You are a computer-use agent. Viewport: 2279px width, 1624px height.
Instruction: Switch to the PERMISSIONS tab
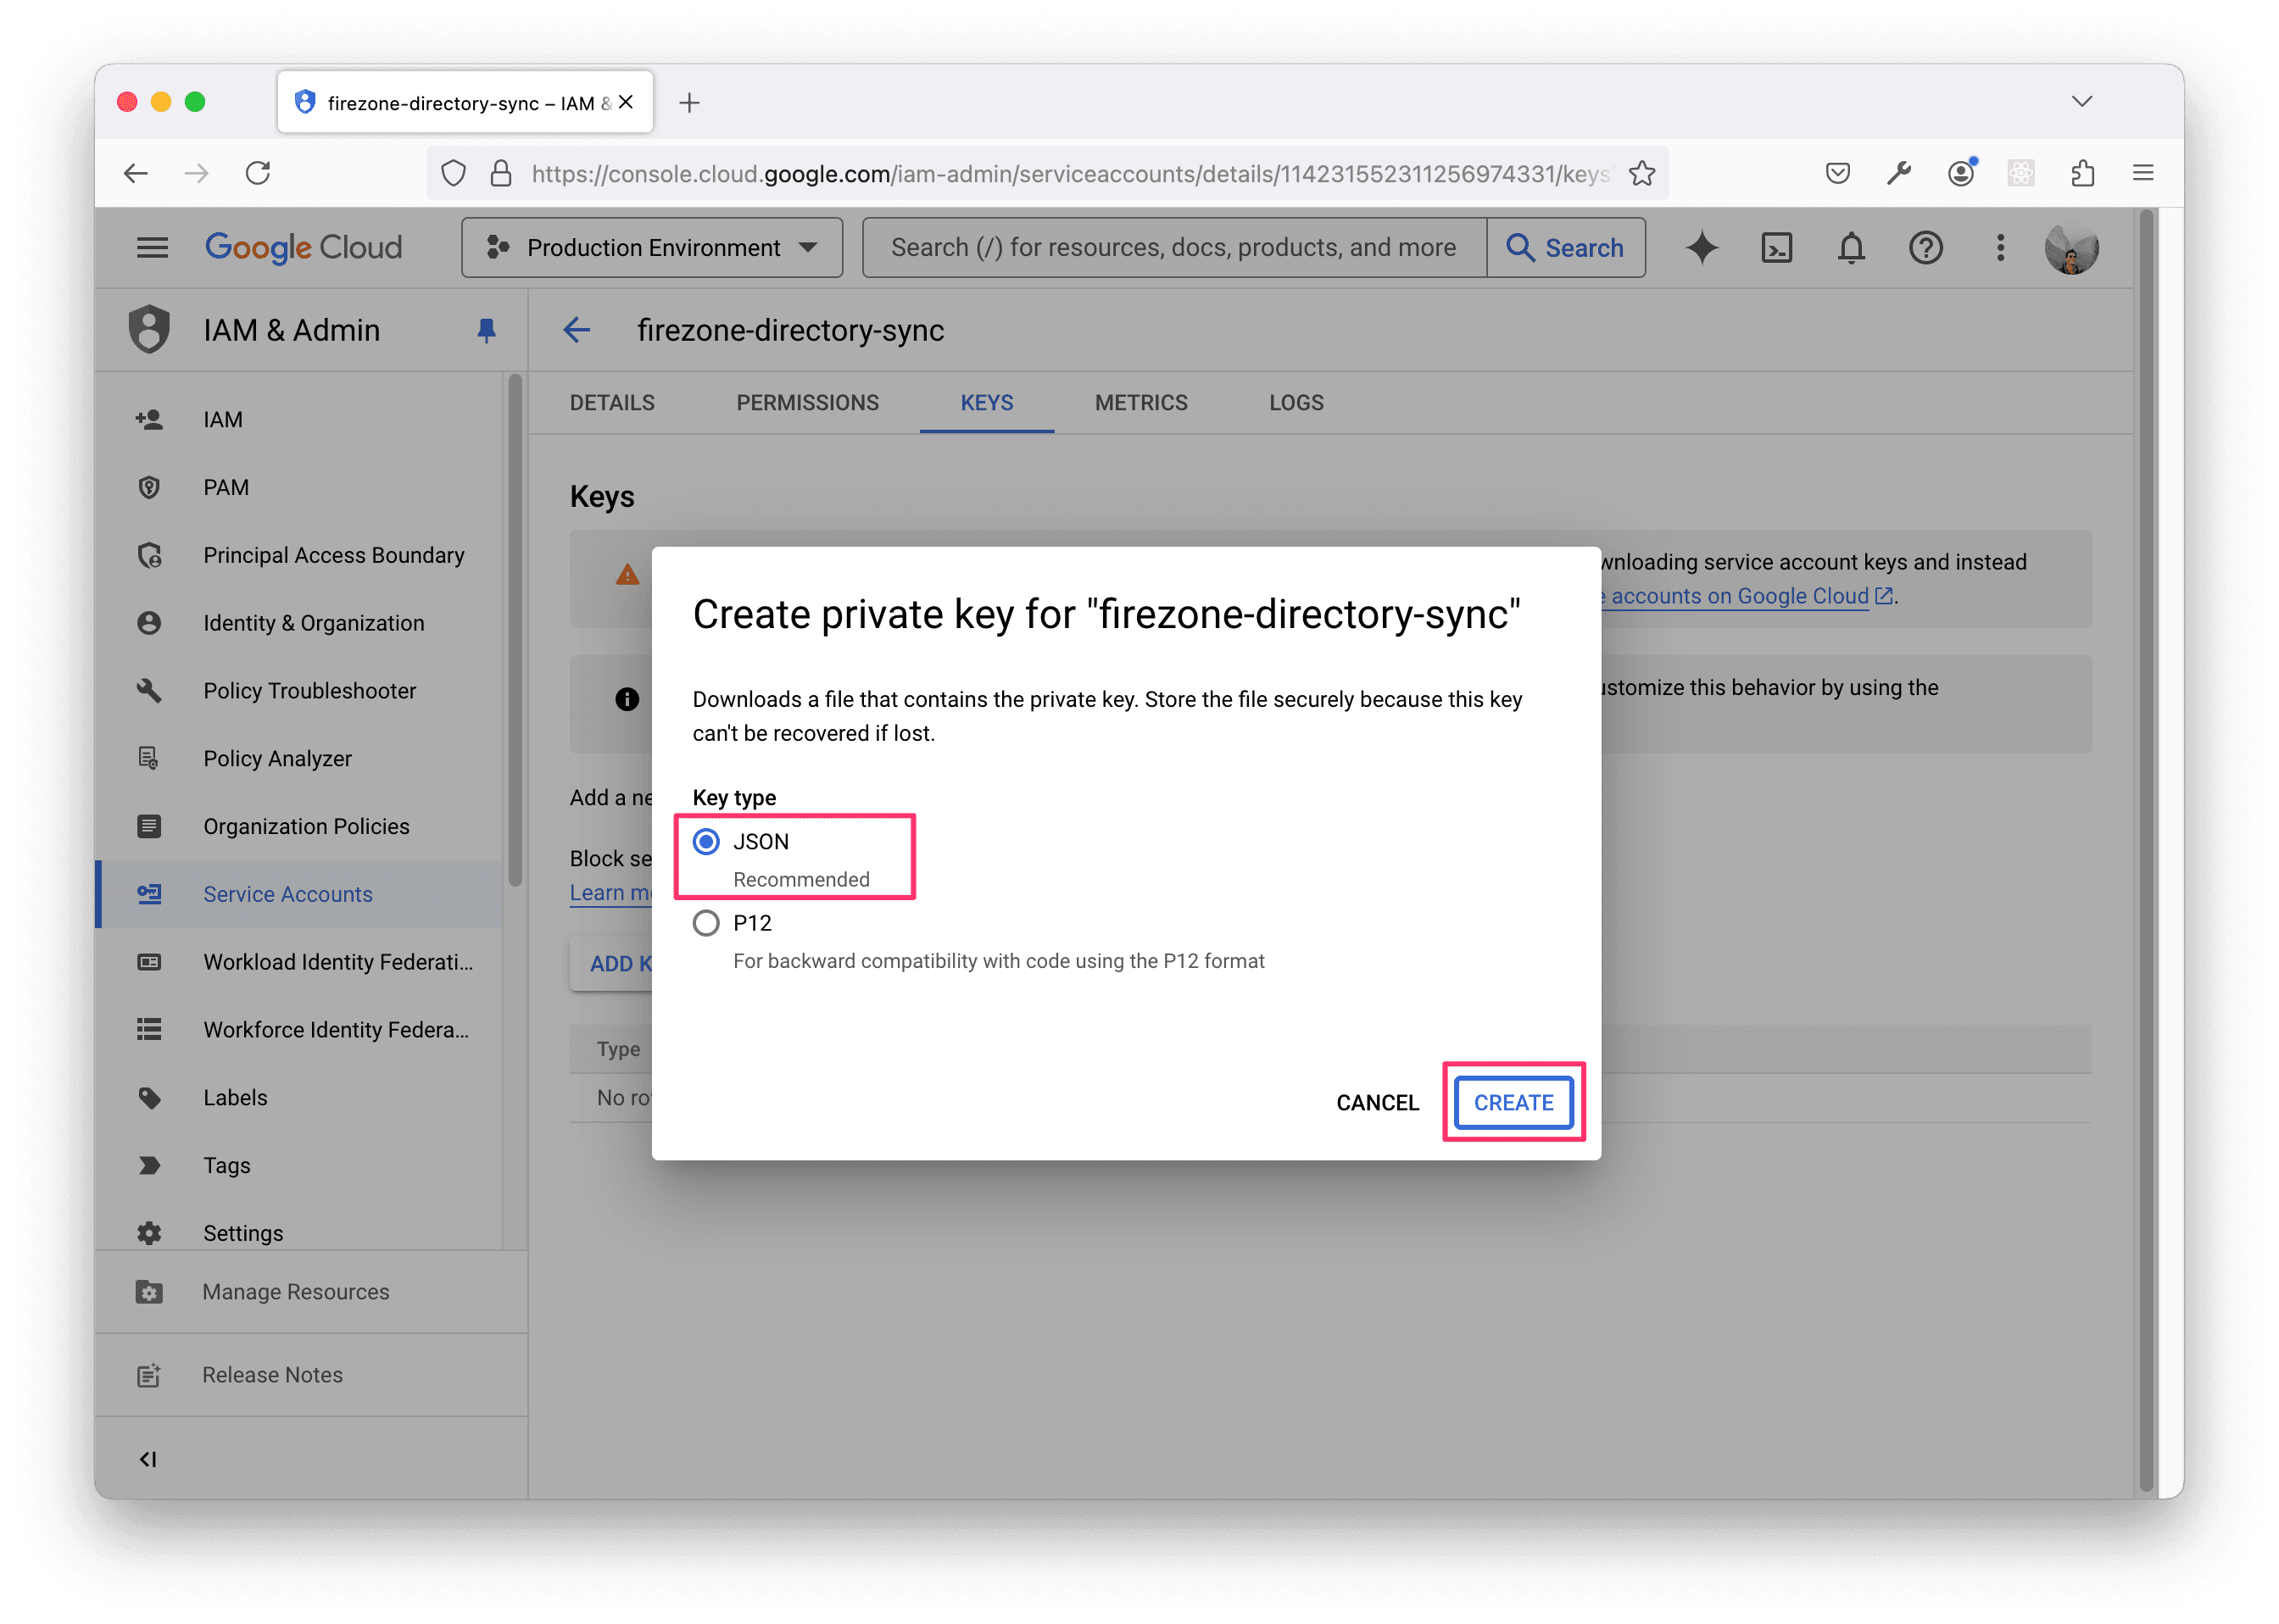pyautogui.click(x=807, y=402)
